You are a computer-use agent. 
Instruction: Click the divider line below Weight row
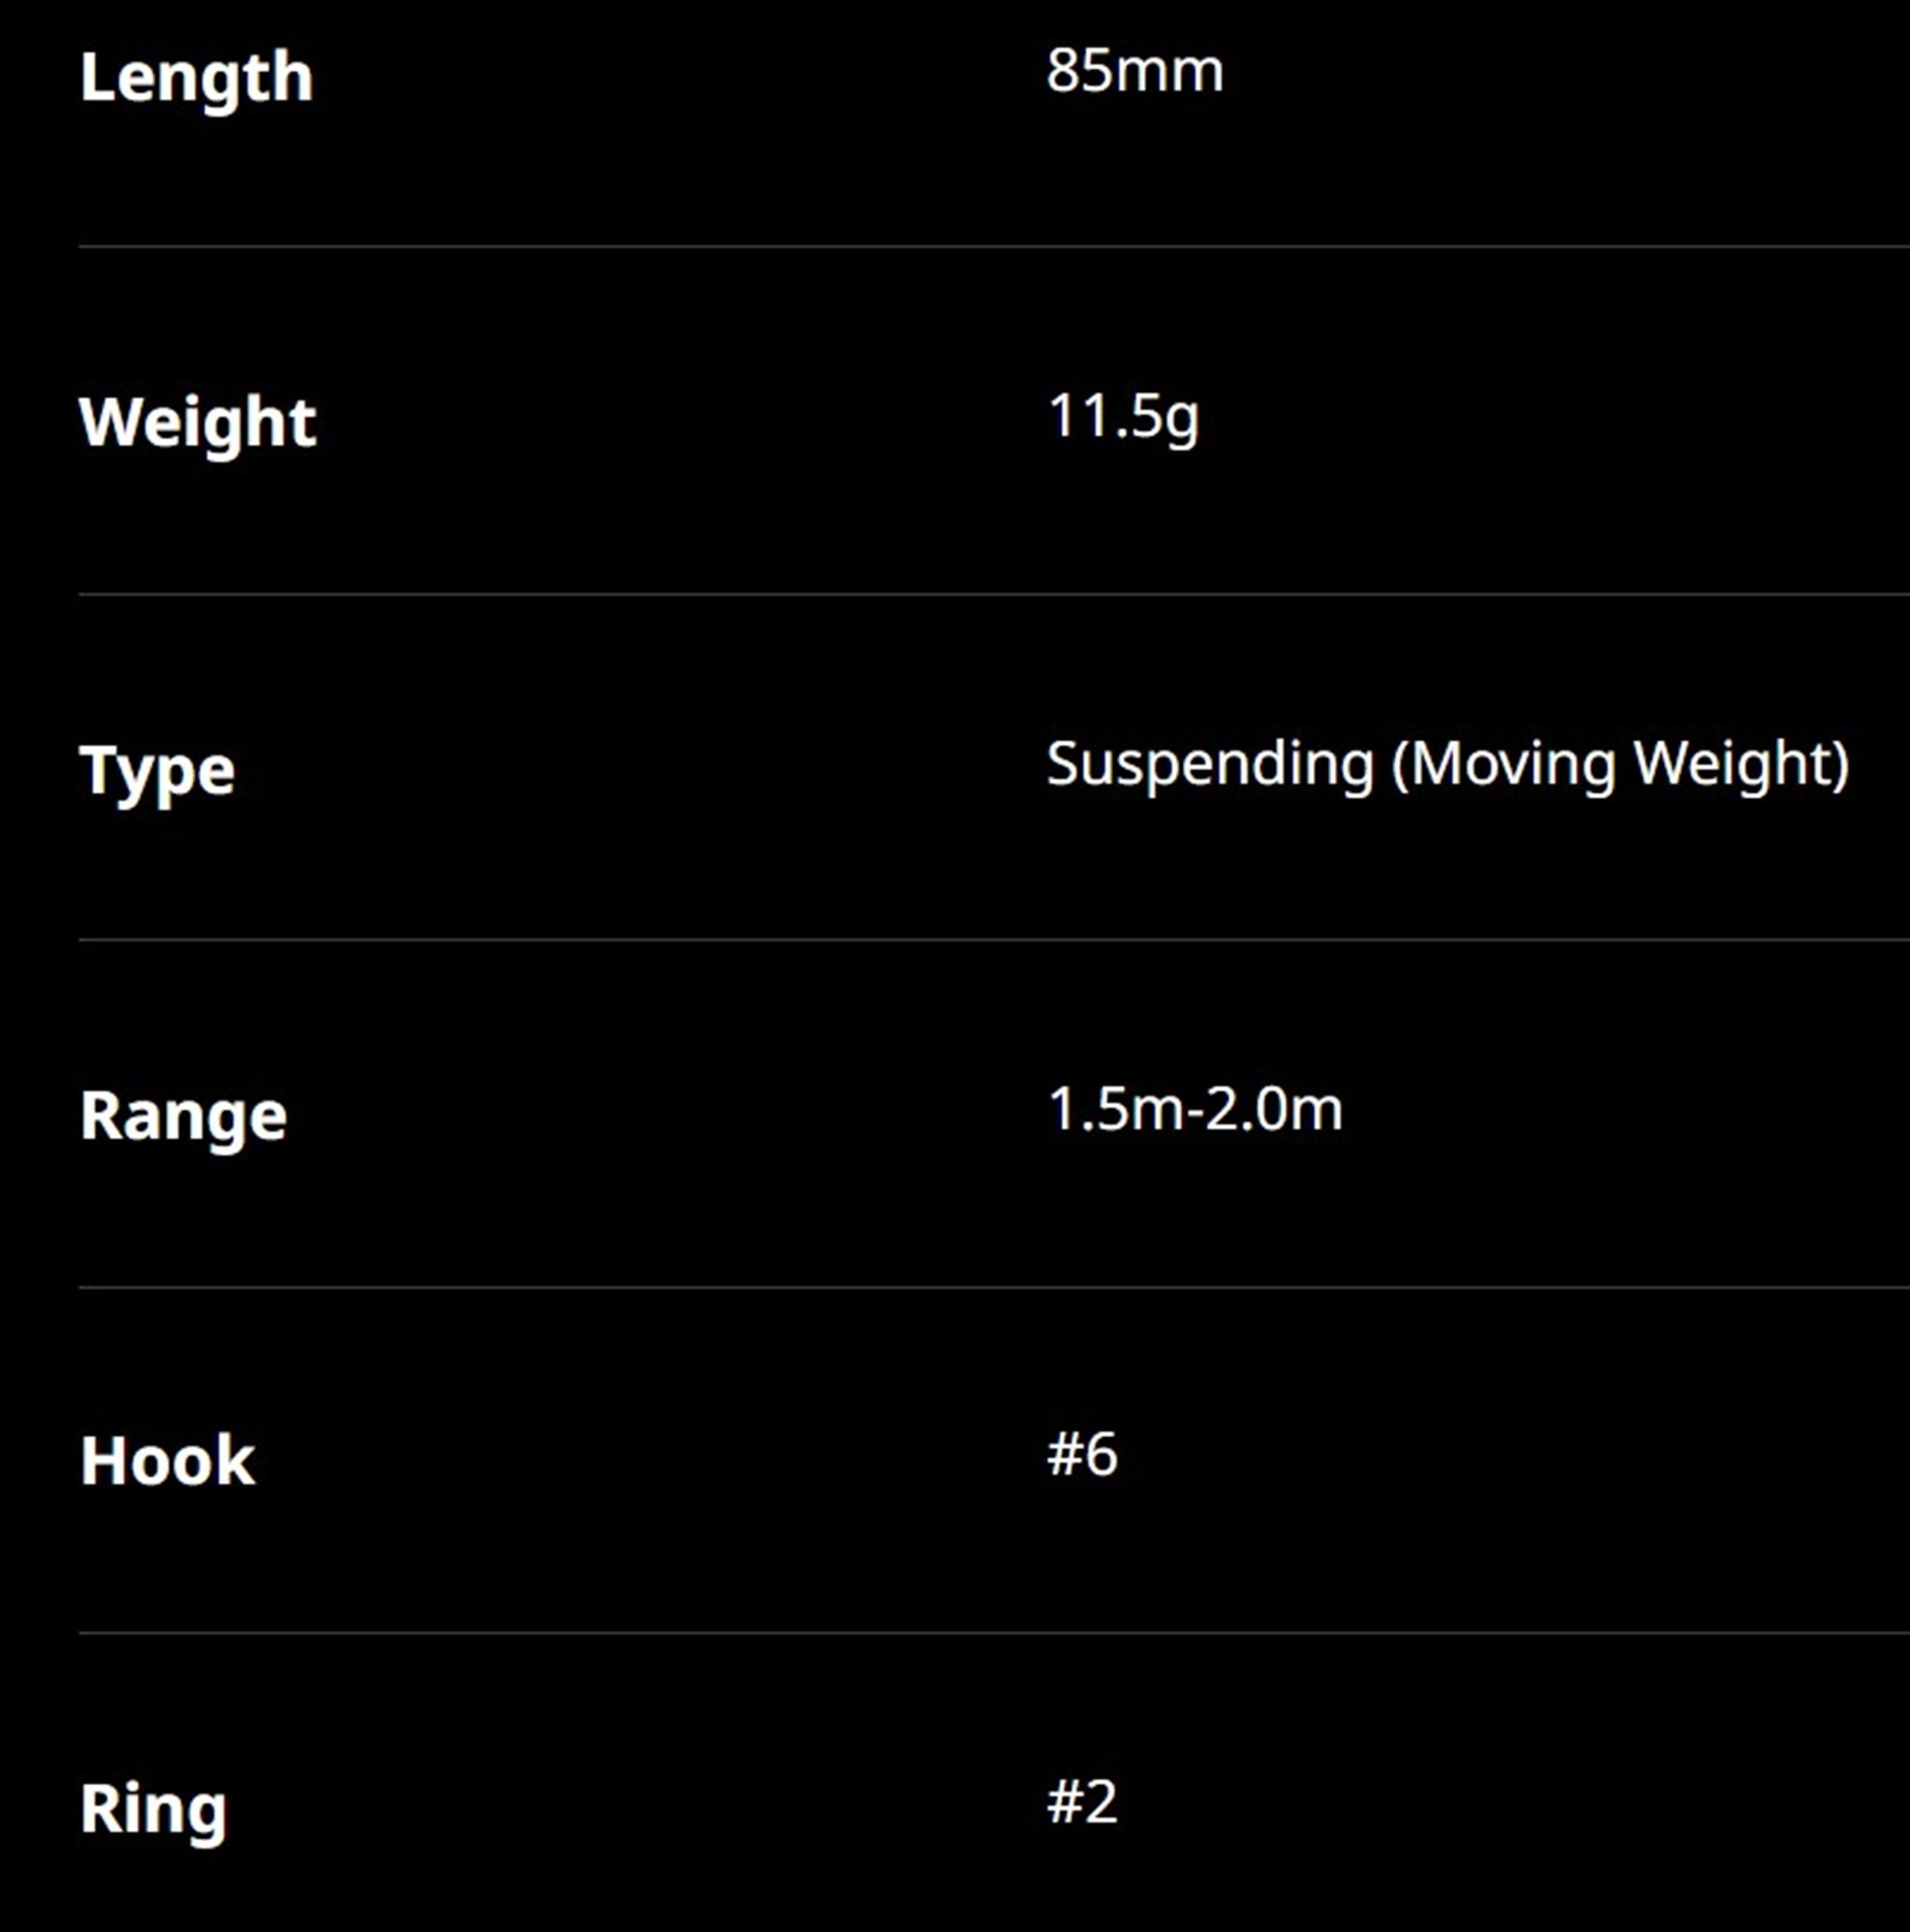point(994,594)
